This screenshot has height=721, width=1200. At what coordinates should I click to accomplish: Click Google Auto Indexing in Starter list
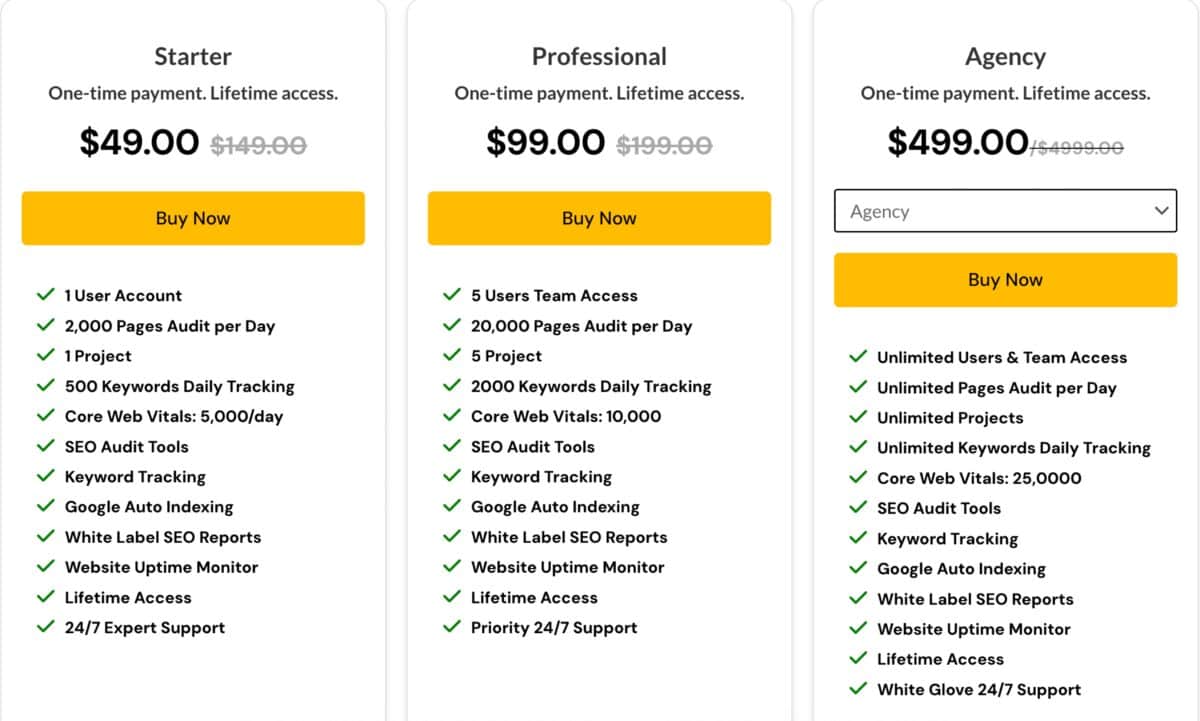(149, 507)
